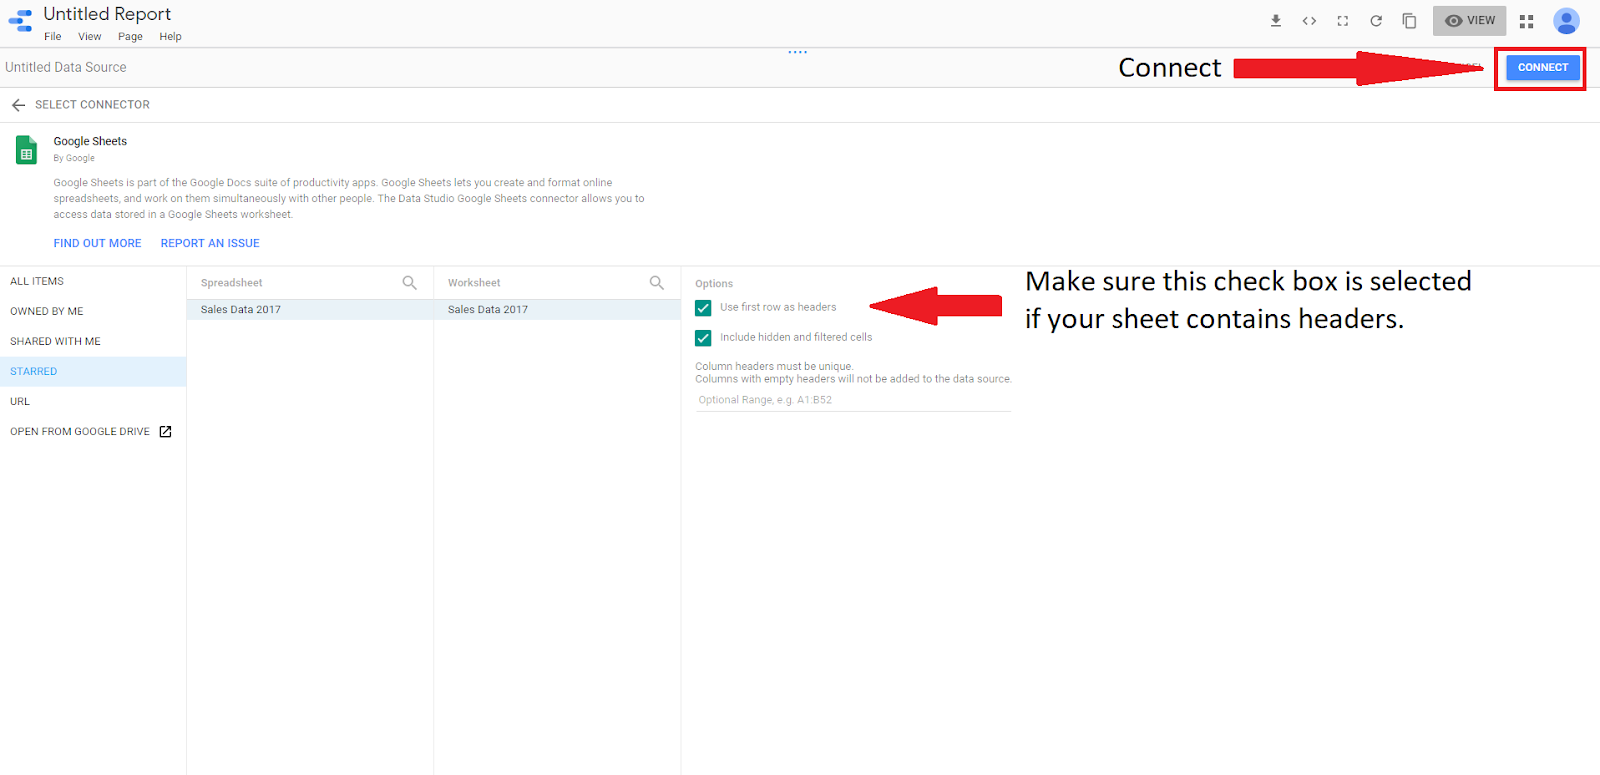Image resolution: width=1600 pixels, height=775 pixels.
Task: Go back using the Select Connector arrow
Action: 18,105
